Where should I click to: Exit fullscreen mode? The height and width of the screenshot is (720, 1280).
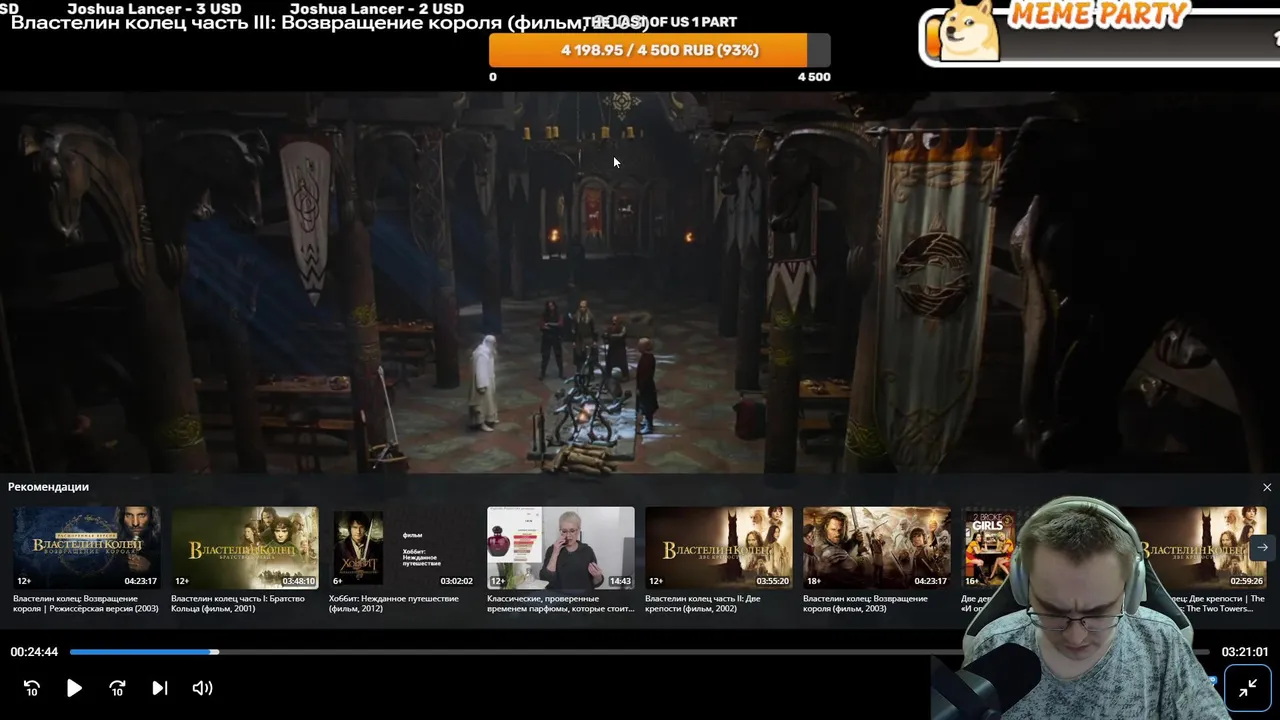coord(1248,688)
